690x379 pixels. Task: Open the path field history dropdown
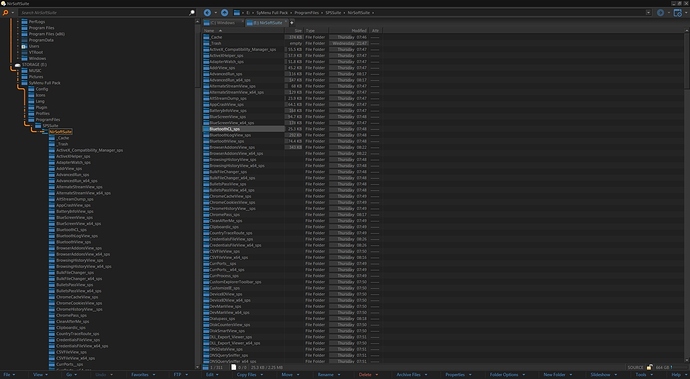[648, 13]
